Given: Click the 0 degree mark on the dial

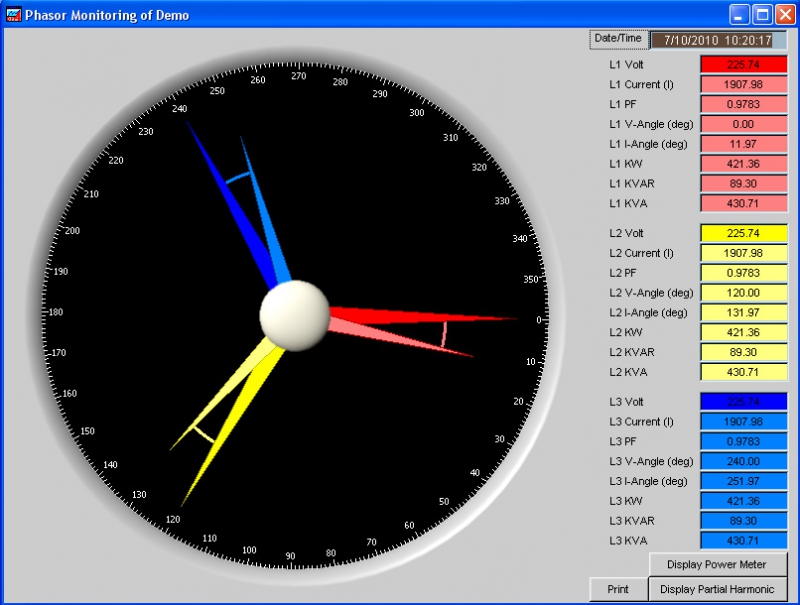Looking at the screenshot, I should tap(539, 320).
